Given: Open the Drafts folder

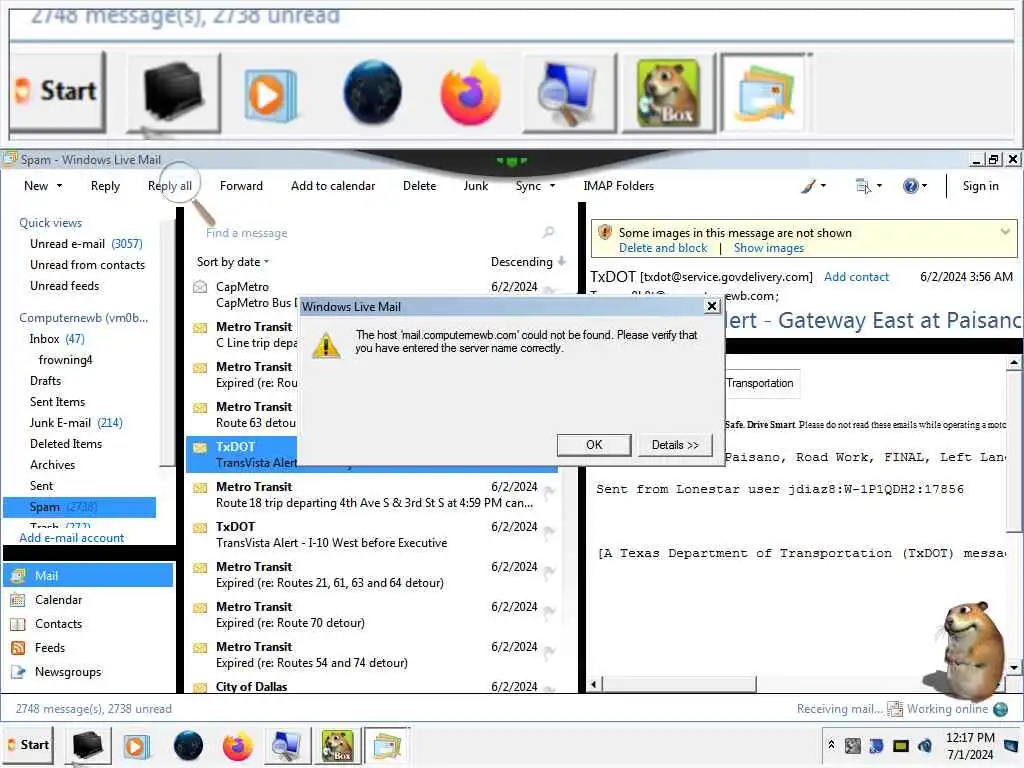Looking at the screenshot, I should pyautogui.click(x=45, y=381).
